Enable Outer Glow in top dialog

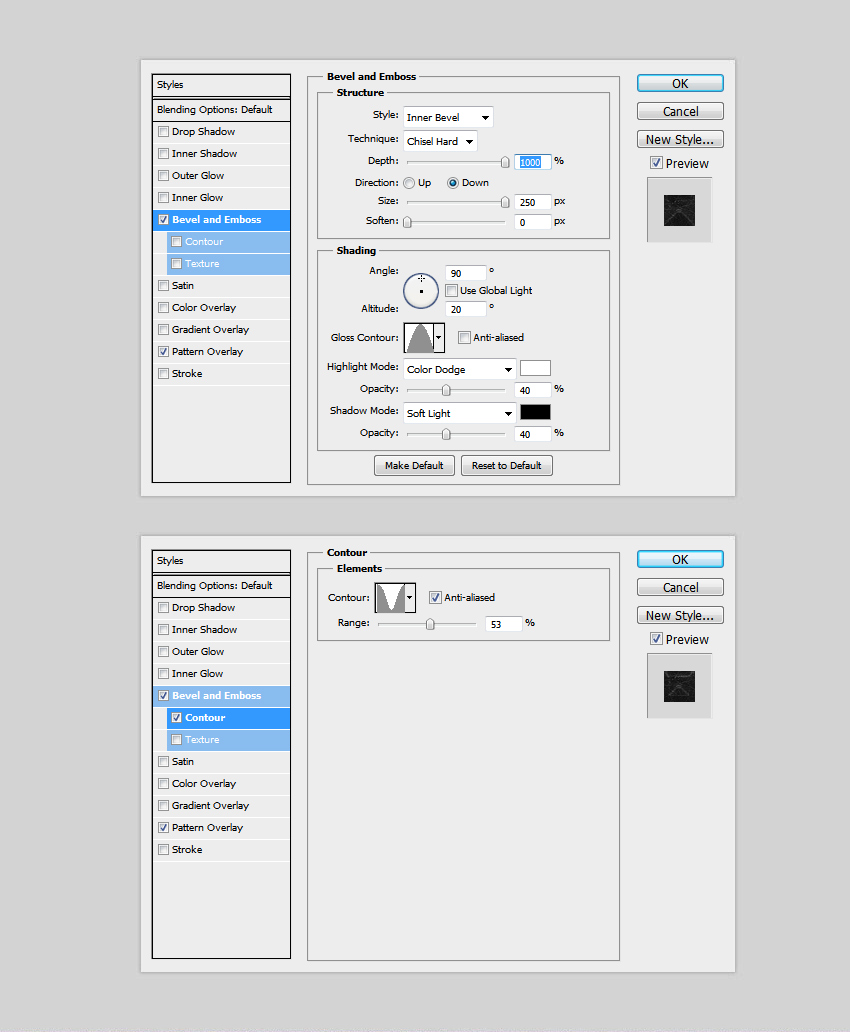pos(163,176)
